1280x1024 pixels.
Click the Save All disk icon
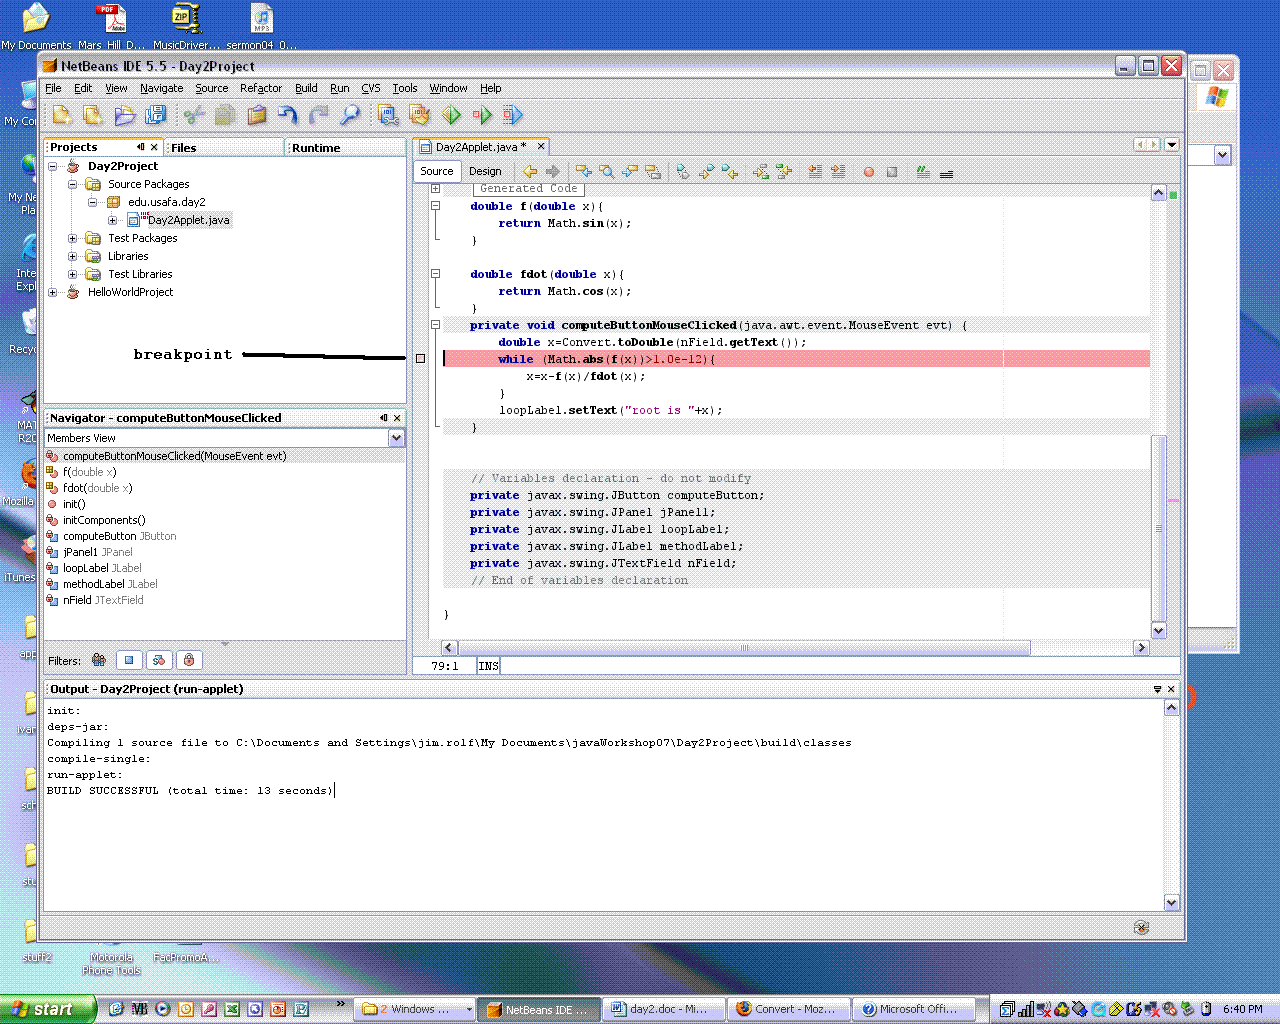tap(155, 115)
